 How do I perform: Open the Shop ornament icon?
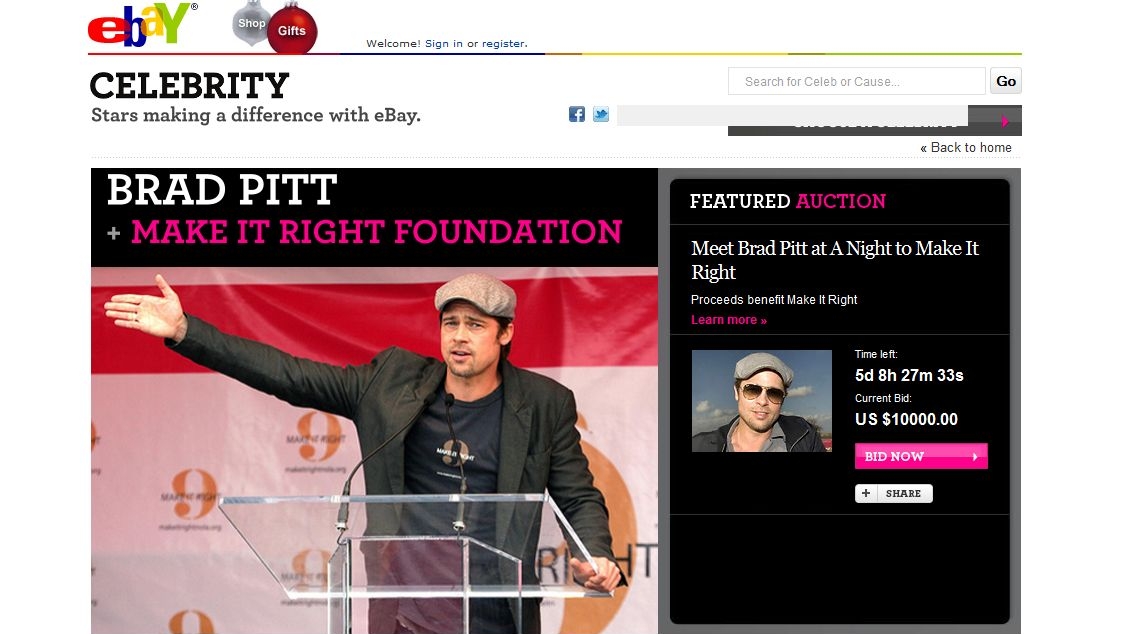click(251, 23)
